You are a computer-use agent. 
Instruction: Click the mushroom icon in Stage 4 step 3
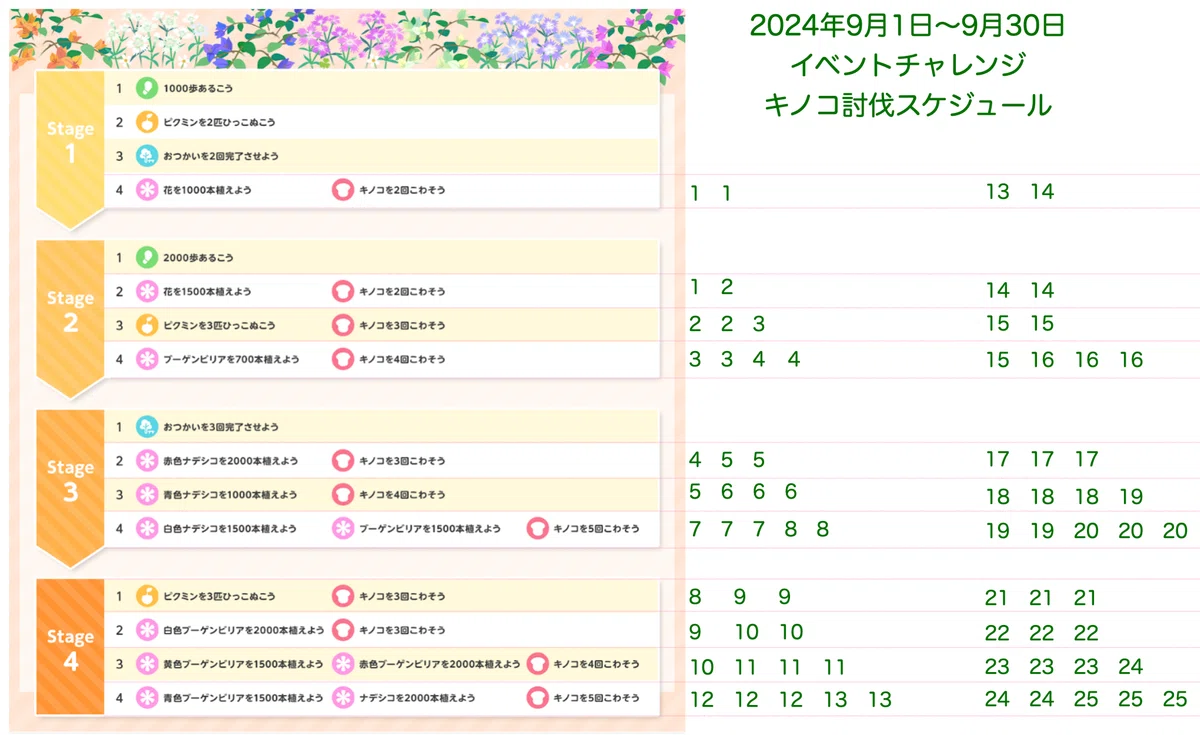click(x=538, y=664)
